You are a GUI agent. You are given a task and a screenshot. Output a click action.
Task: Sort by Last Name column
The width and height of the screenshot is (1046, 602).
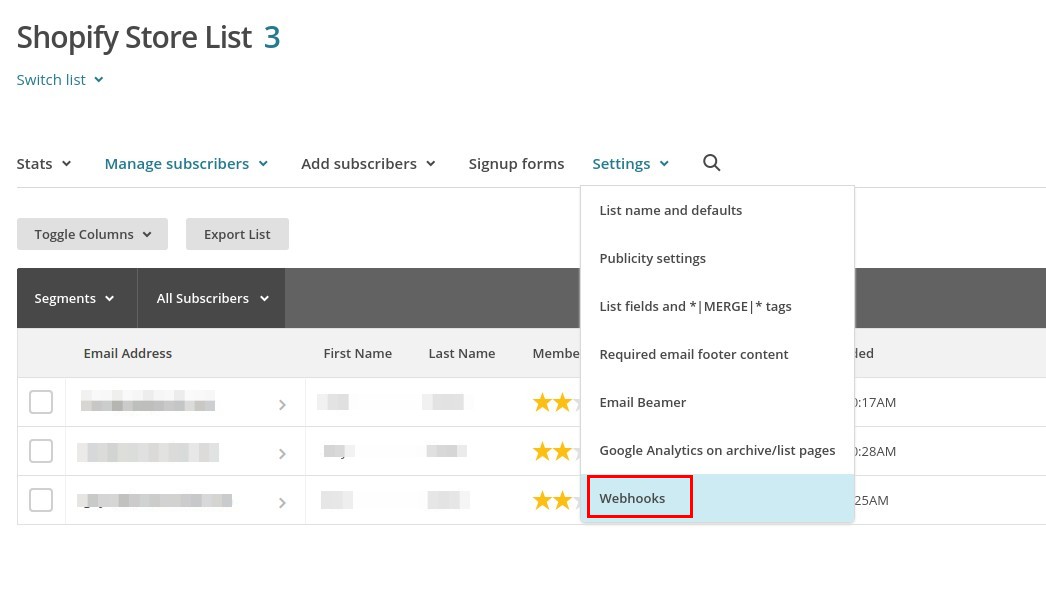point(462,353)
